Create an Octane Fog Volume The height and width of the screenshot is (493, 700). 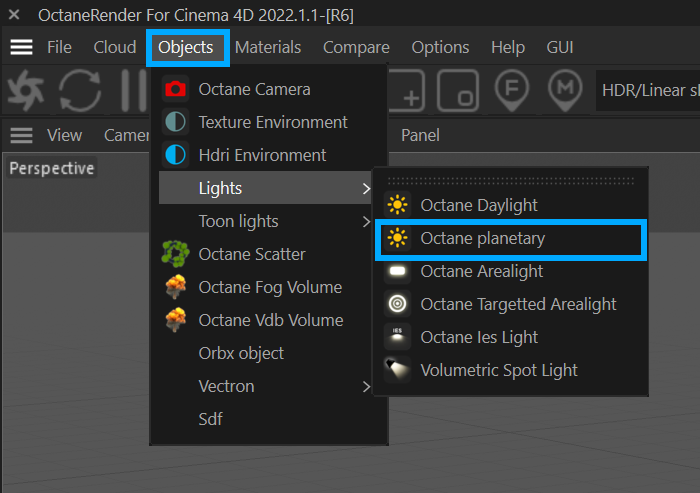(x=269, y=287)
